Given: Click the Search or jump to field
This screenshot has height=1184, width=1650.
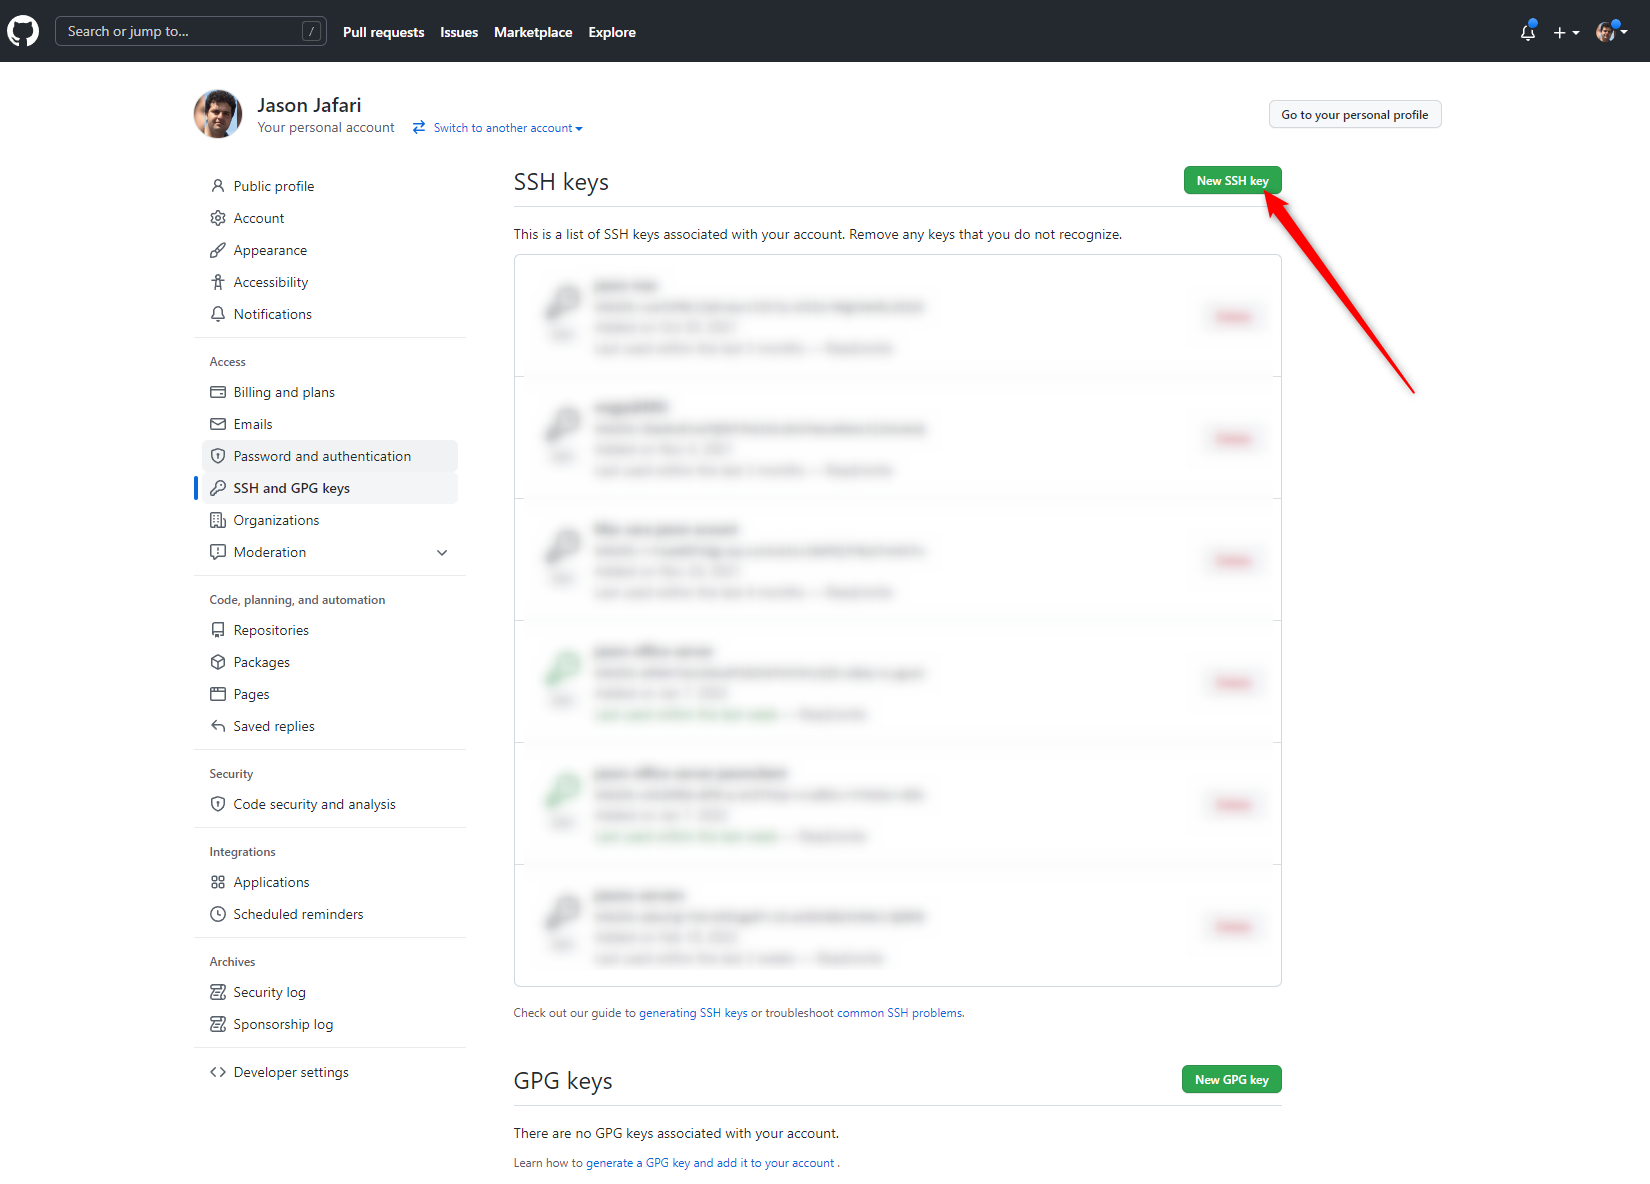Looking at the screenshot, I should (x=190, y=31).
